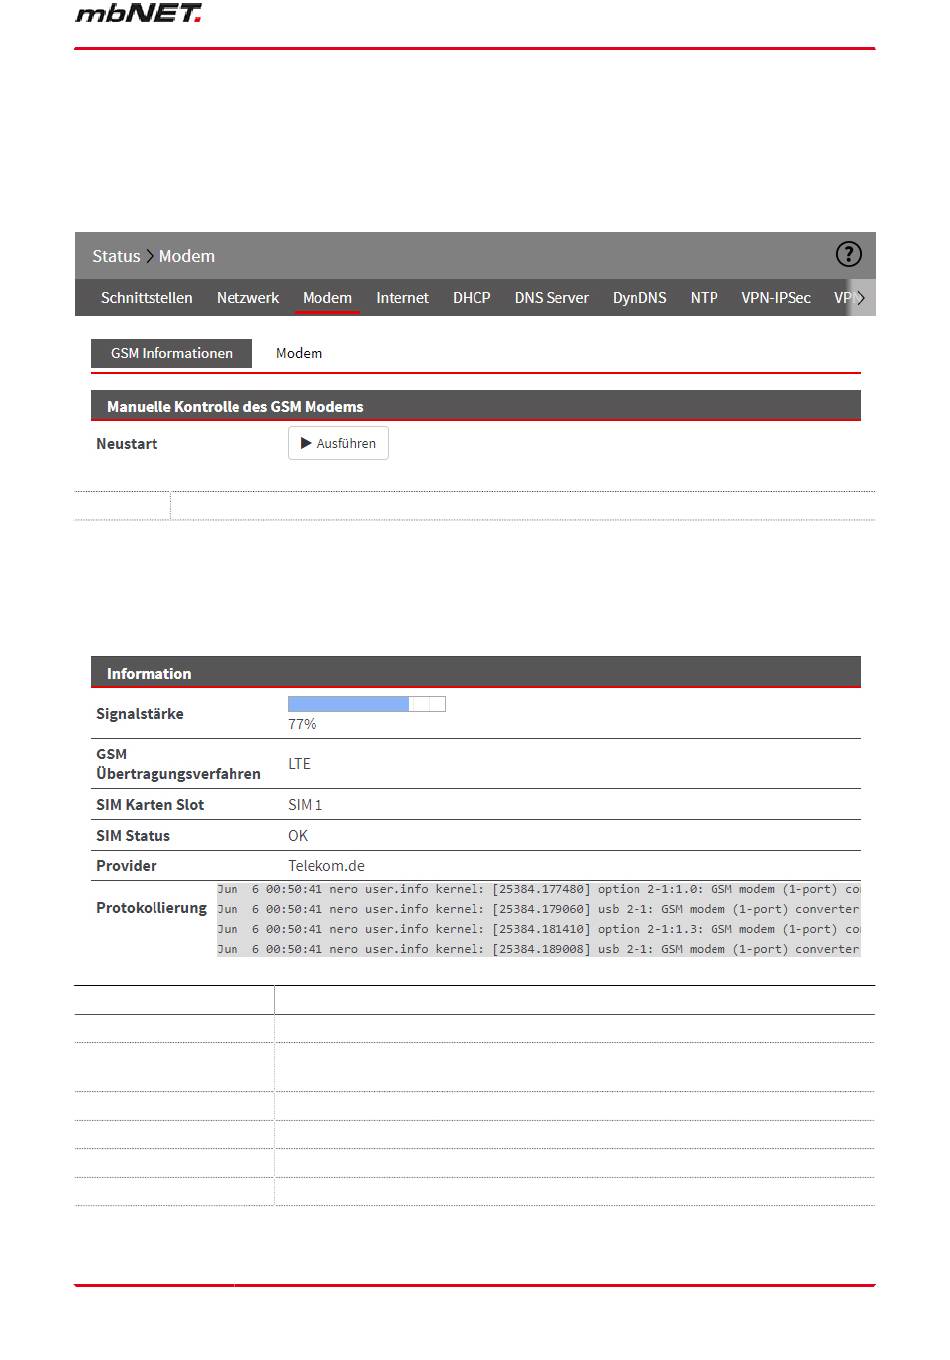Select the GSM Informationen sub-tab
This screenshot has width=950, height=1360.
point(172,353)
